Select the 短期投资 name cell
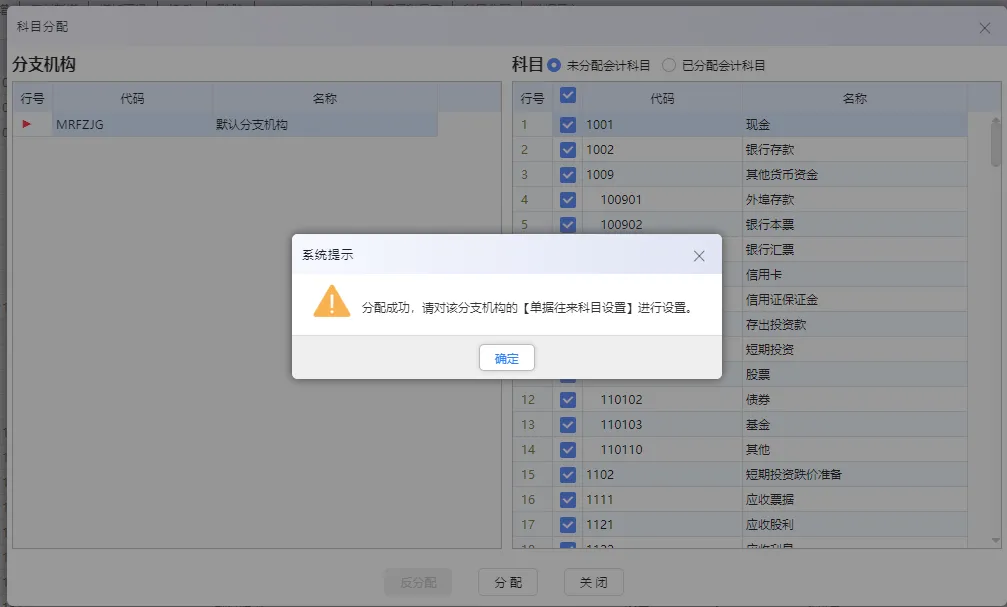Image resolution: width=1007 pixels, height=607 pixels. (x=855, y=349)
